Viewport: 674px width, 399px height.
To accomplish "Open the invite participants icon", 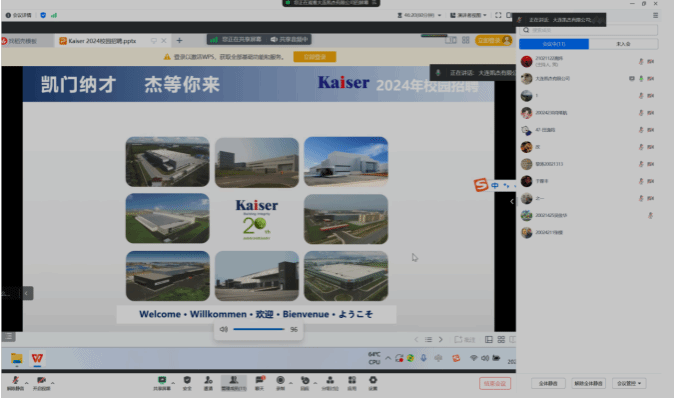I will (x=208, y=382).
